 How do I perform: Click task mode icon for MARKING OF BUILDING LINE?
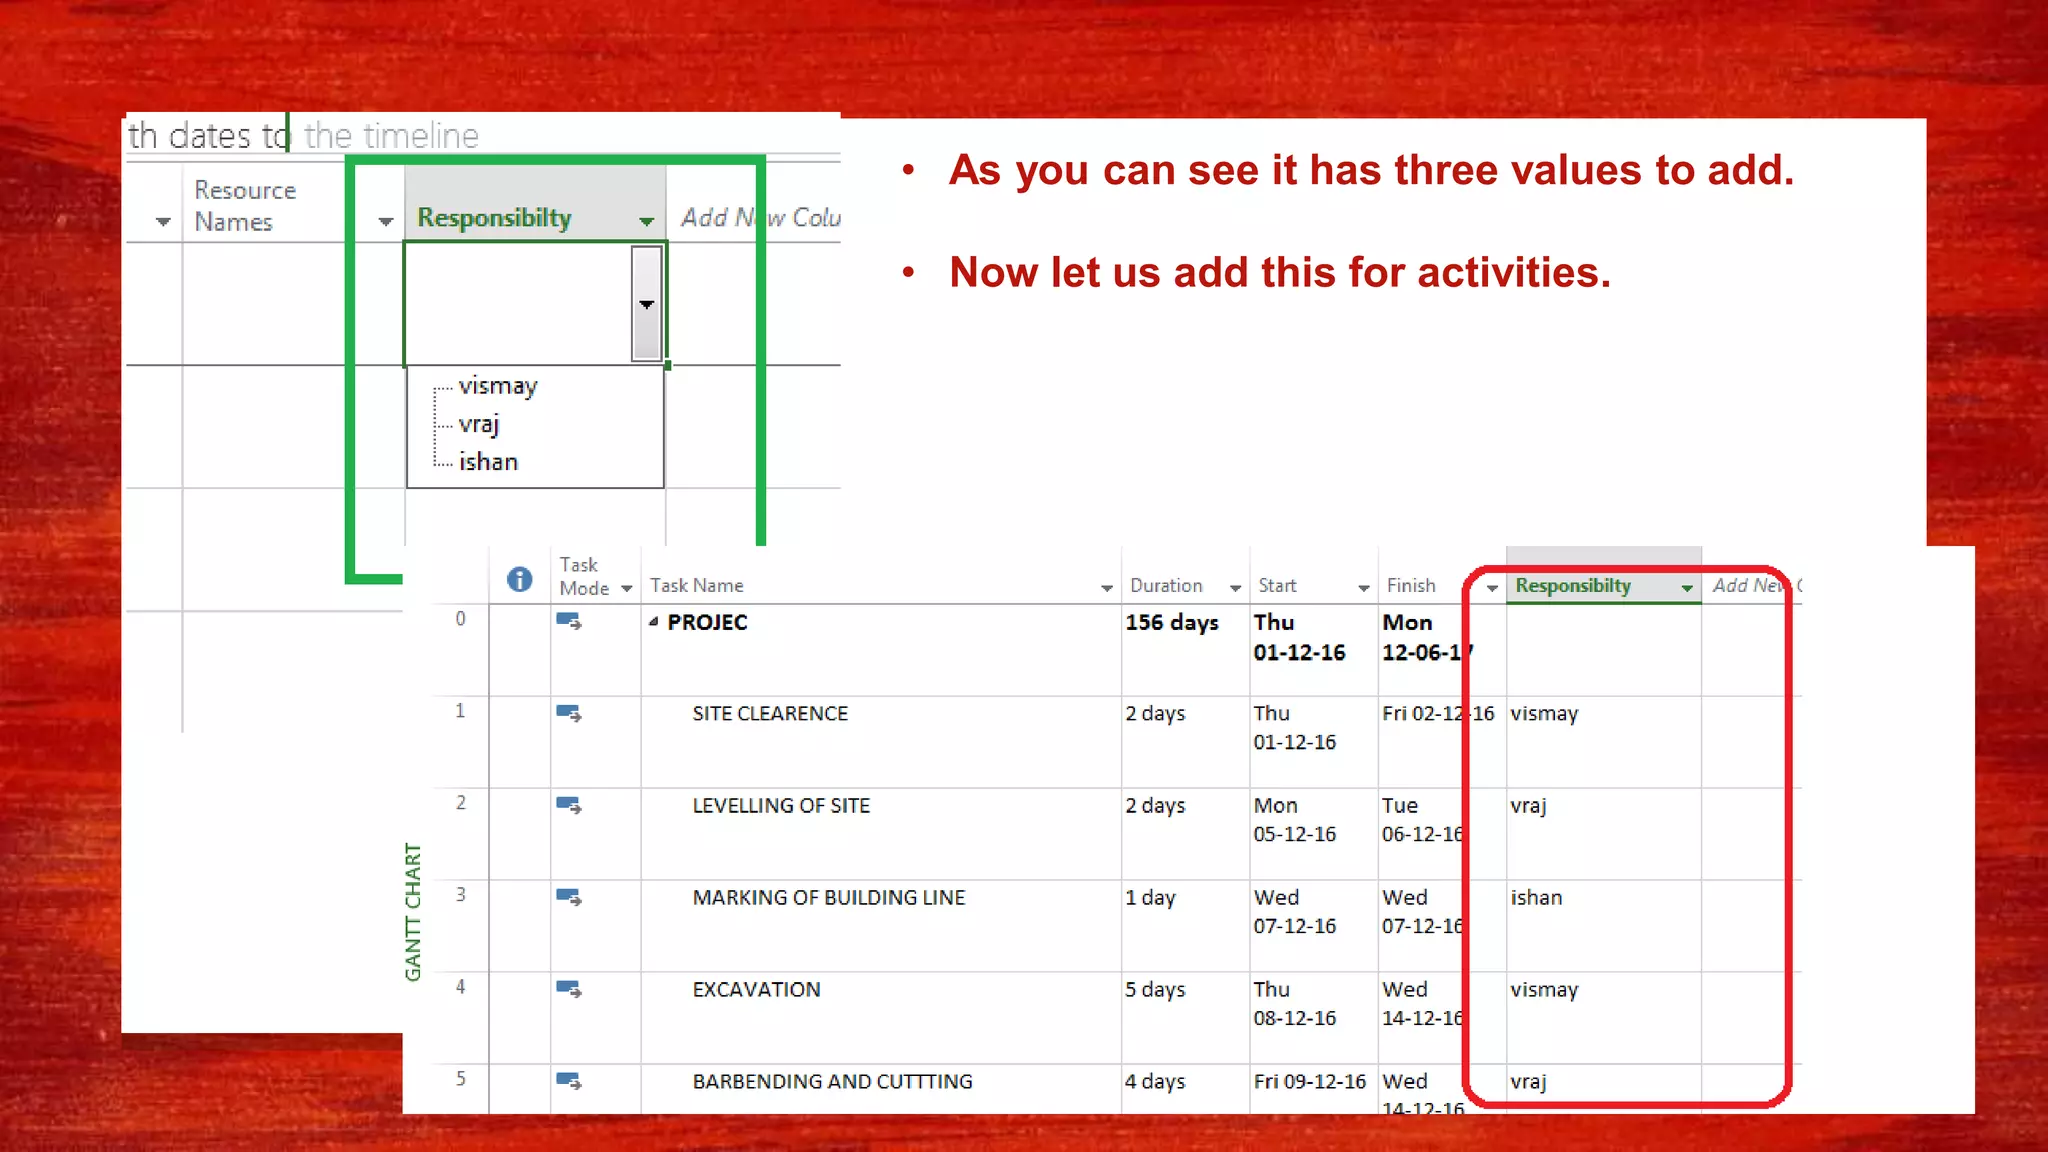coord(569,897)
